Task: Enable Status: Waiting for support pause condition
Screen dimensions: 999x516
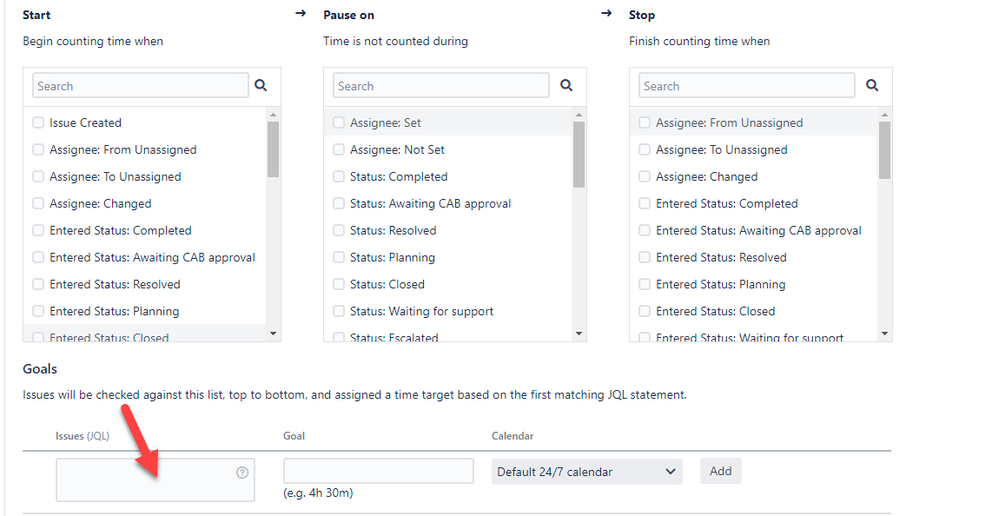Action: point(339,311)
